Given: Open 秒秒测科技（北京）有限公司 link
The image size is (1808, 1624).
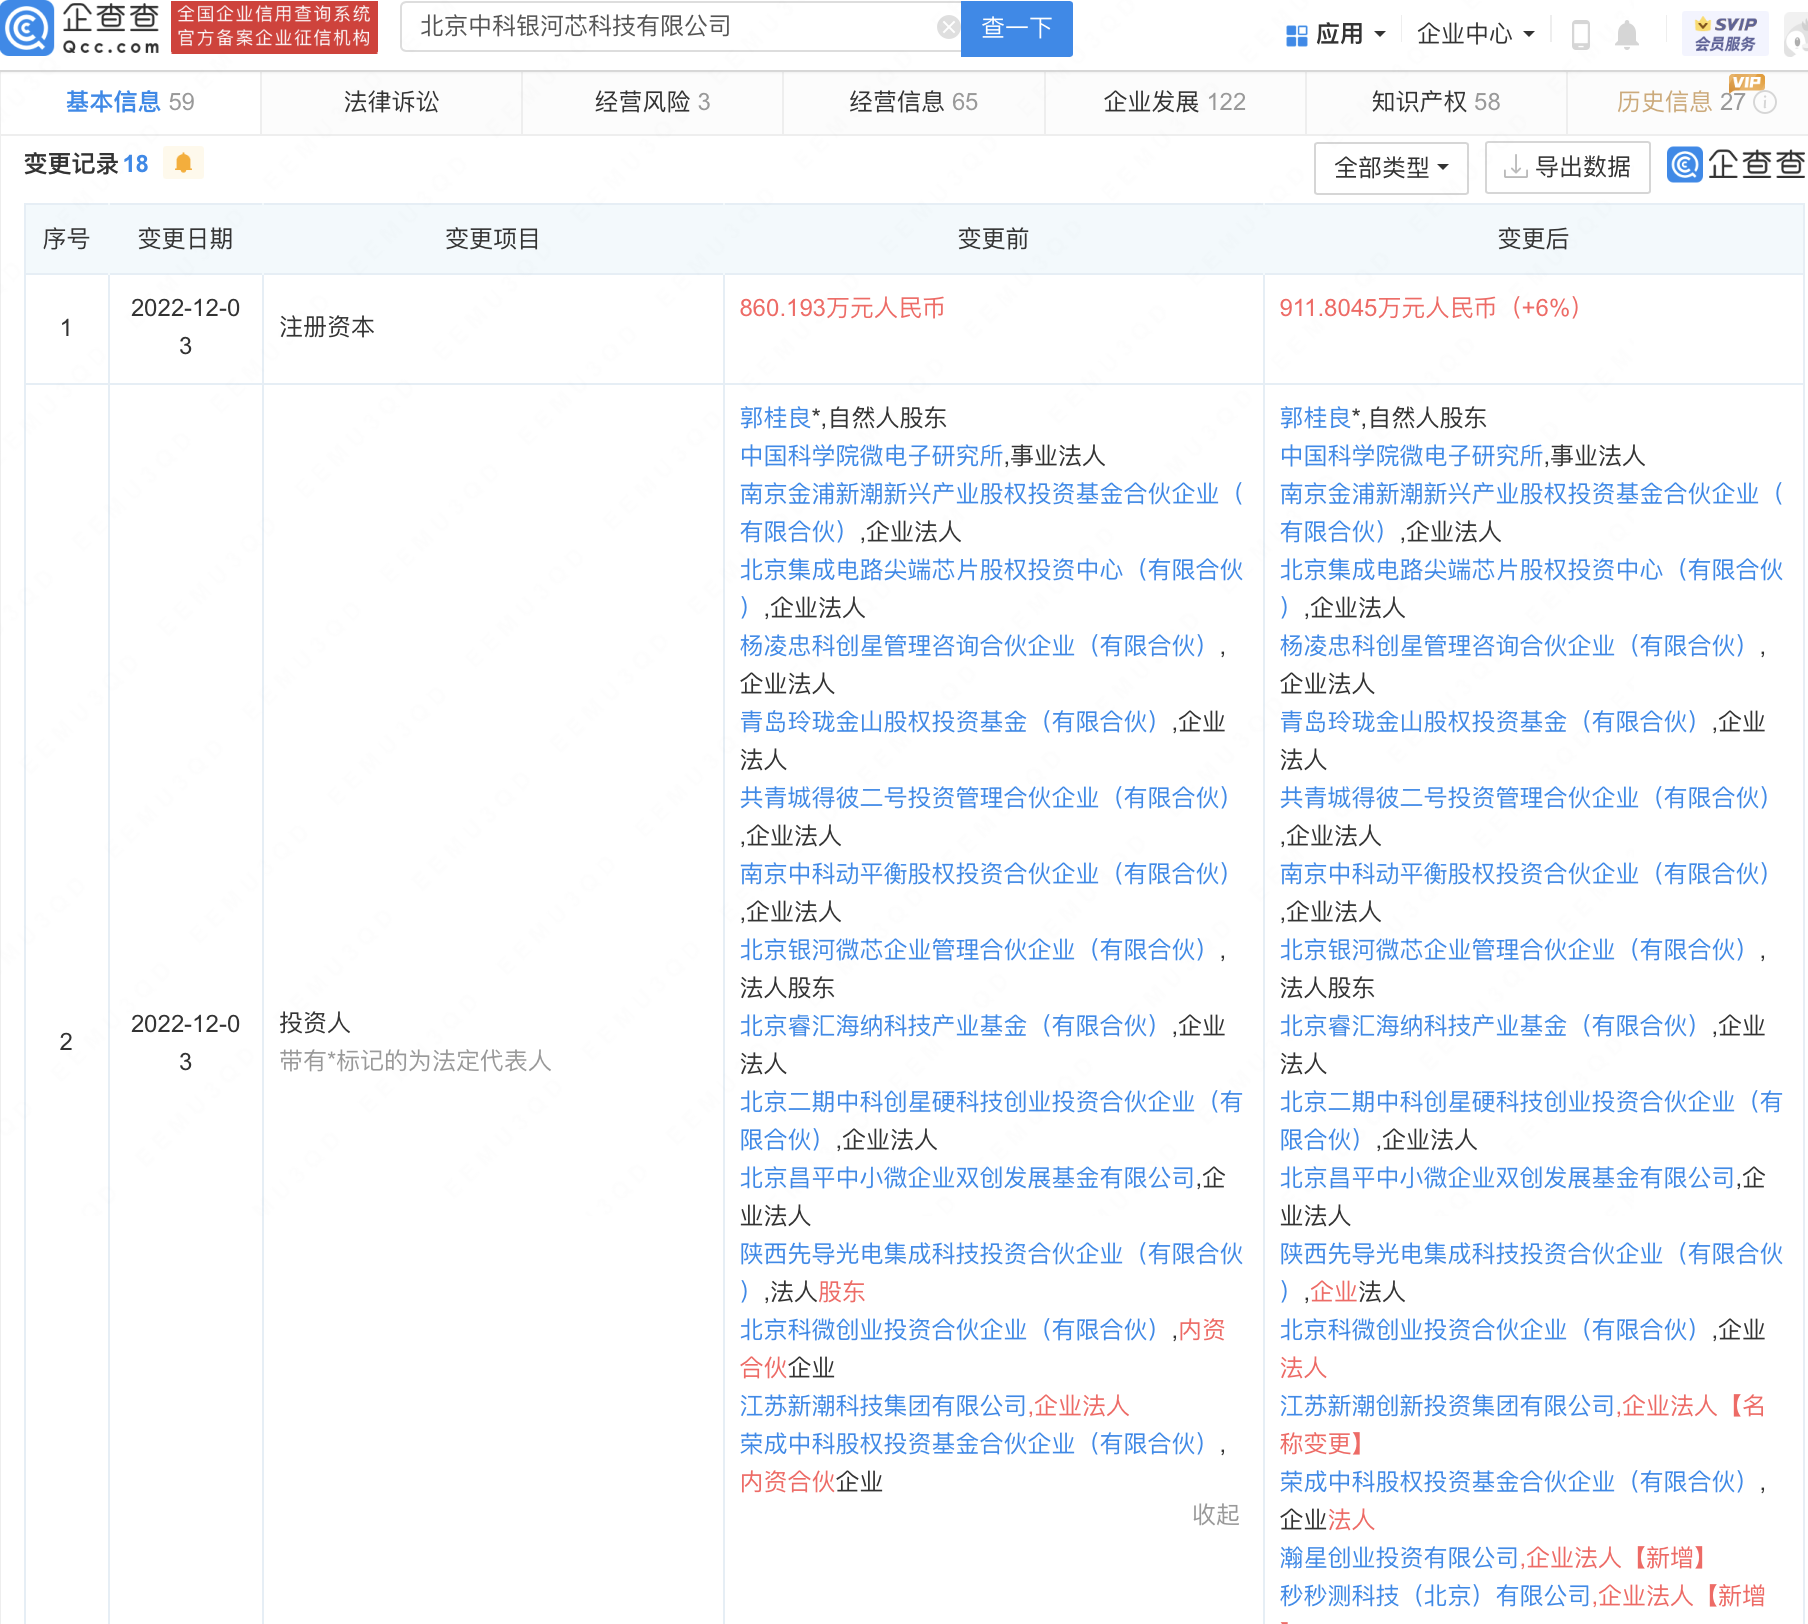Looking at the screenshot, I should (x=1436, y=1596).
